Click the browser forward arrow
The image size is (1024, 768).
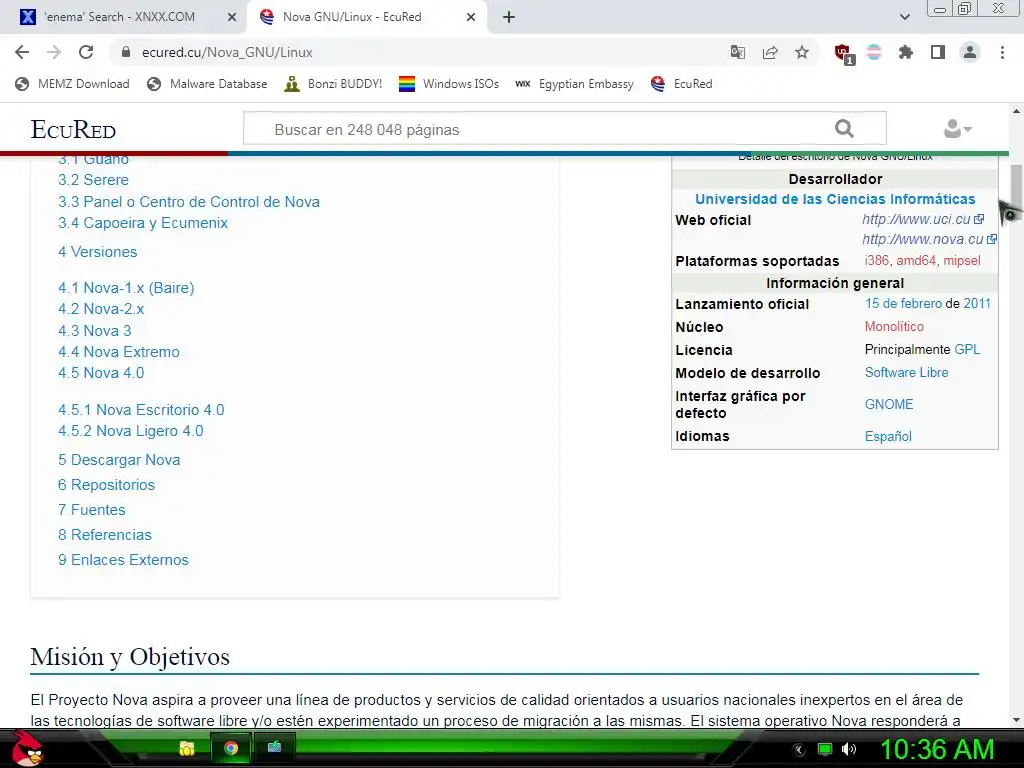pos(54,52)
